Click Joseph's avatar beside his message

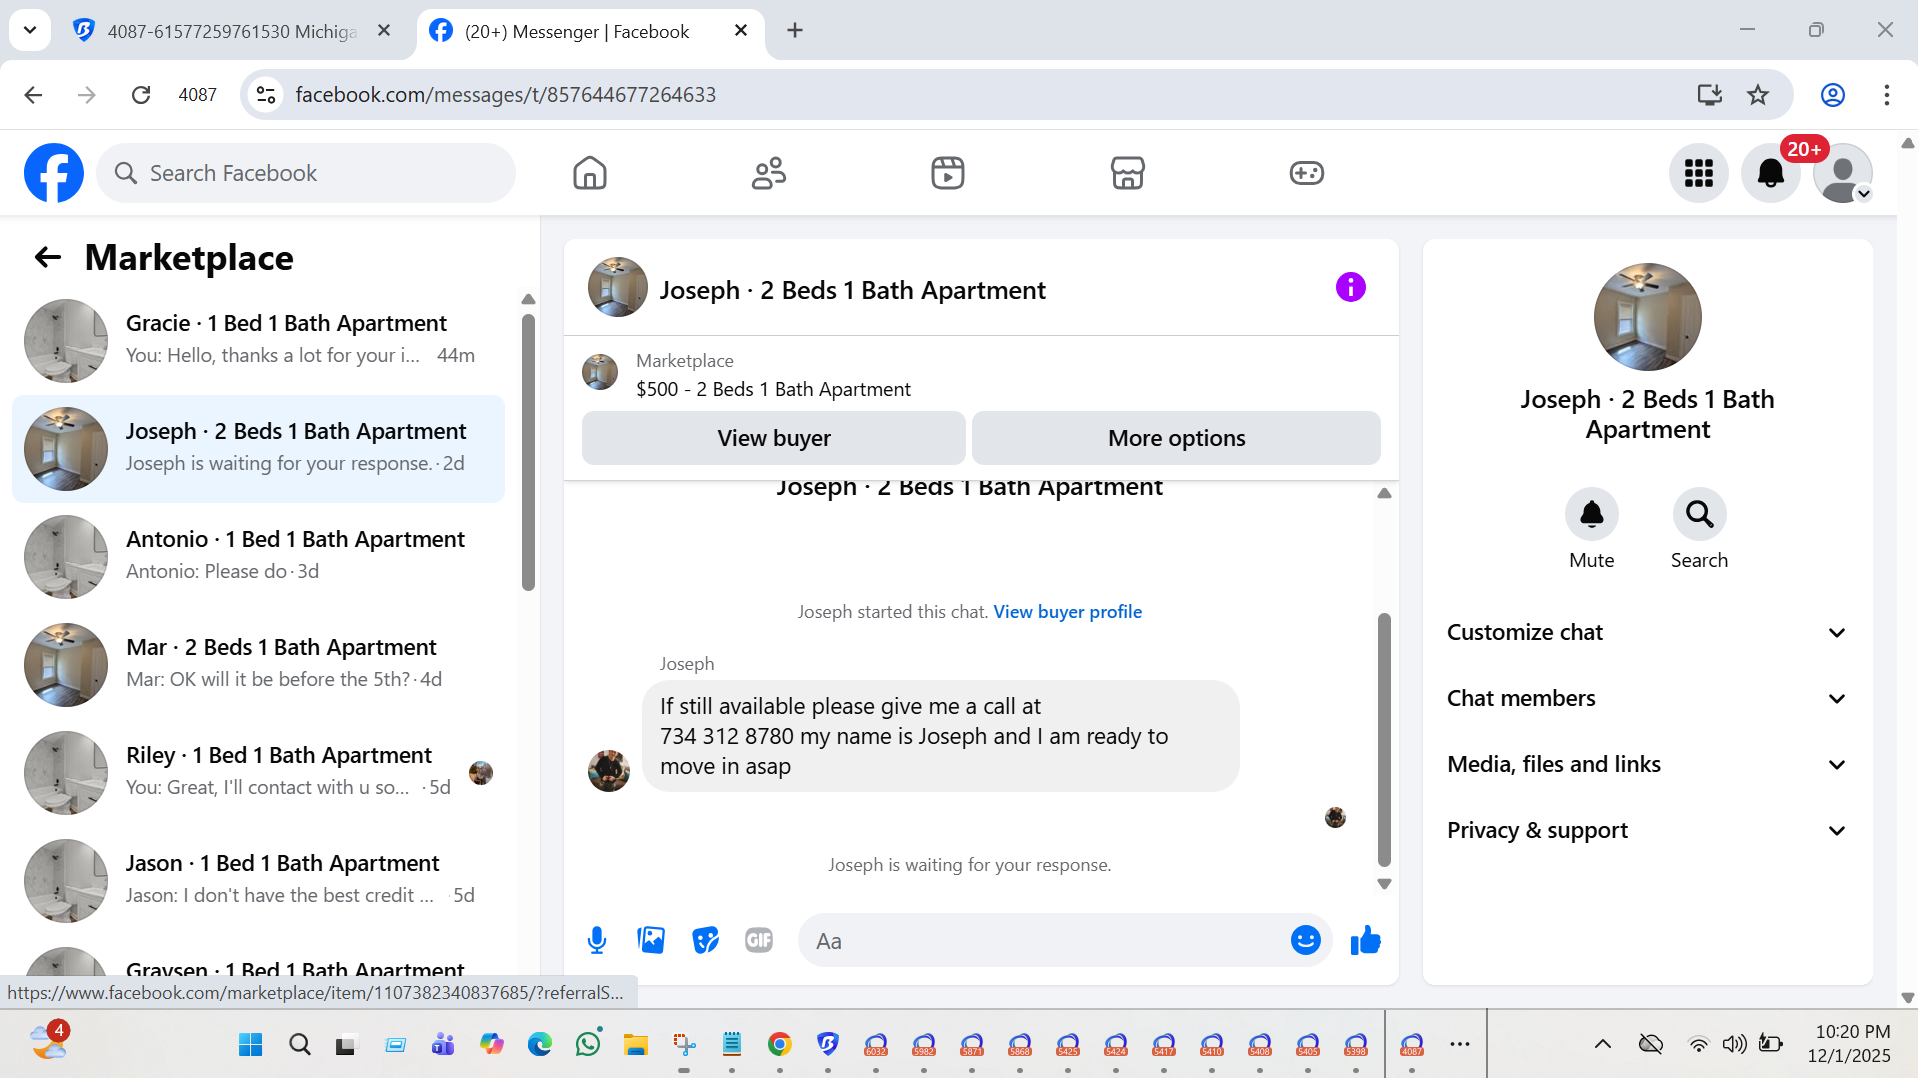pos(608,771)
